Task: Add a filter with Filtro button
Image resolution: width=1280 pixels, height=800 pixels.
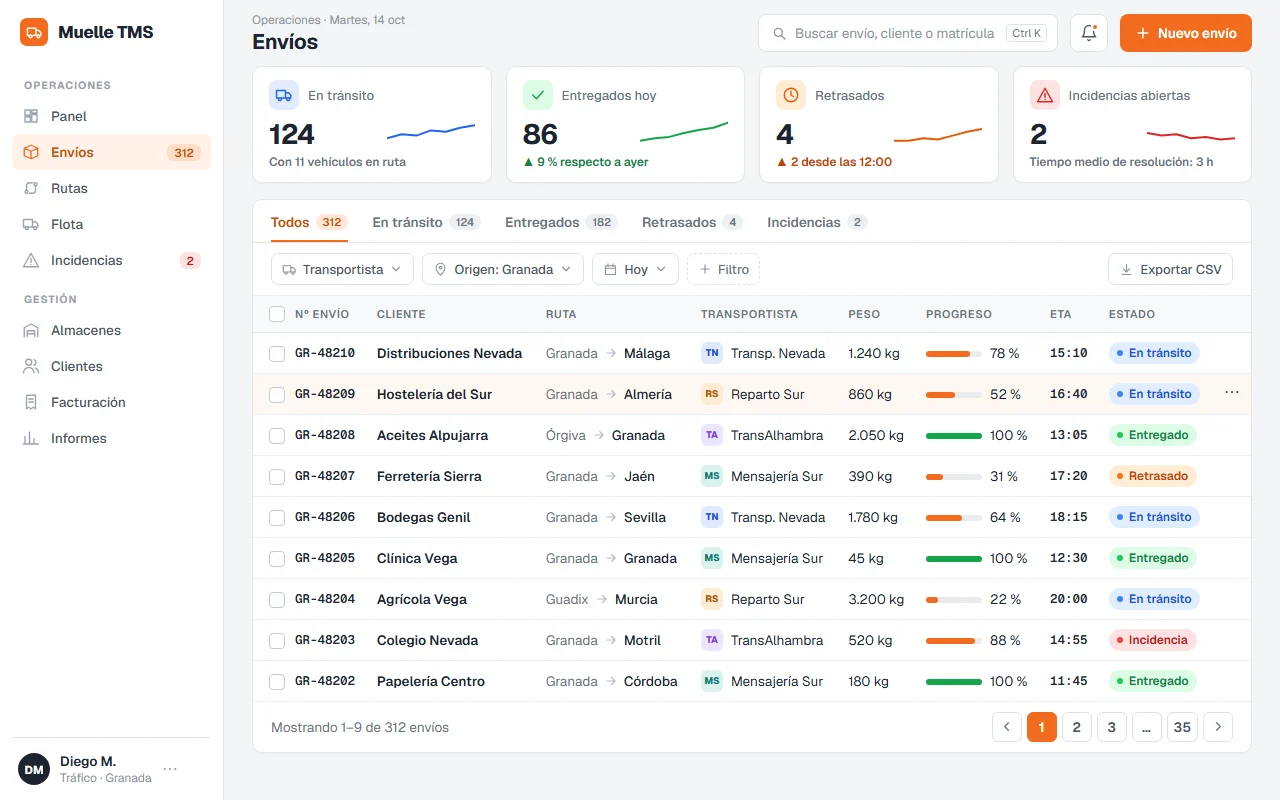Action: coord(724,269)
